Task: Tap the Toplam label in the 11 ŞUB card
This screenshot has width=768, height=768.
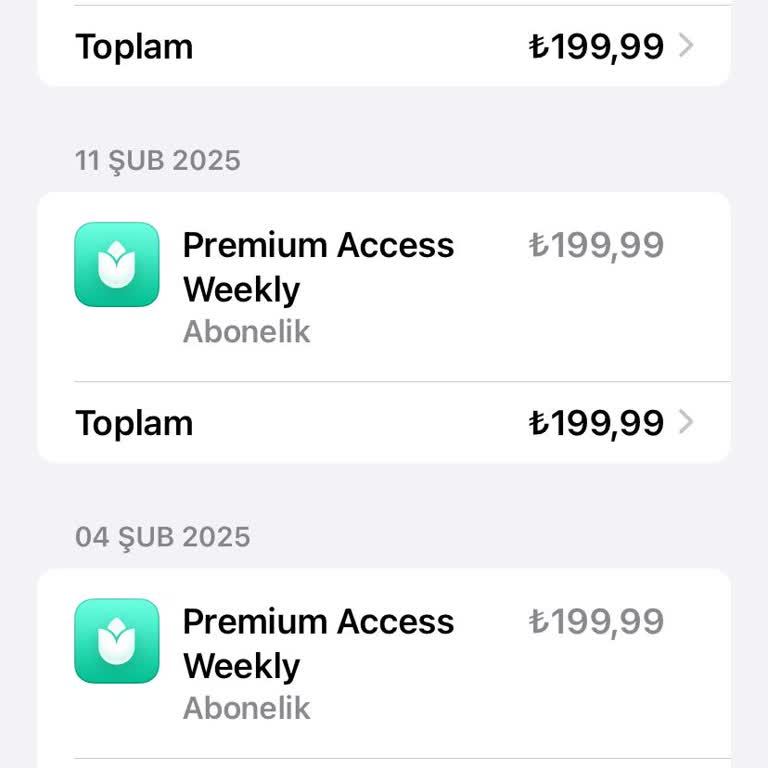Action: tap(134, 423)
